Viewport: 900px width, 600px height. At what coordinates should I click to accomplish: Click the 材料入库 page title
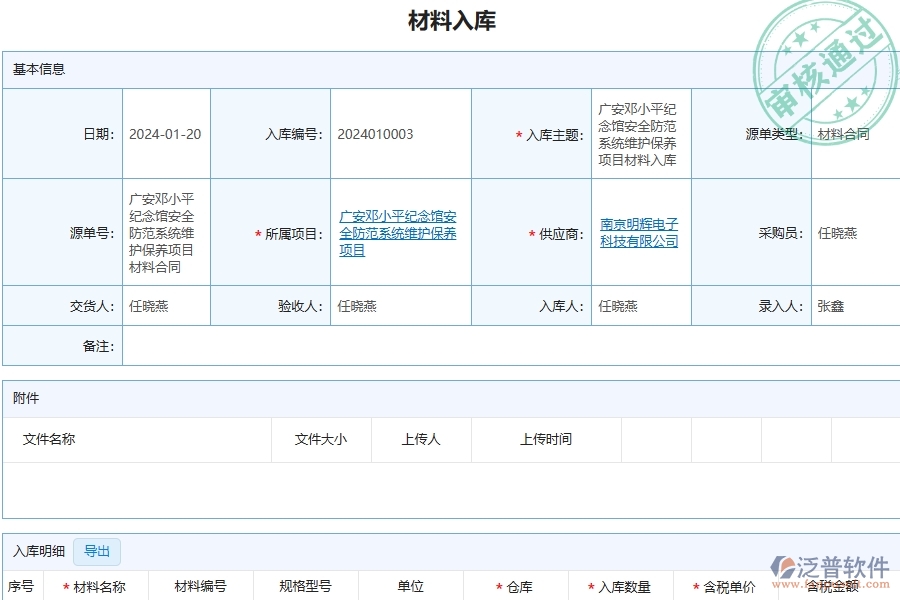449,21
